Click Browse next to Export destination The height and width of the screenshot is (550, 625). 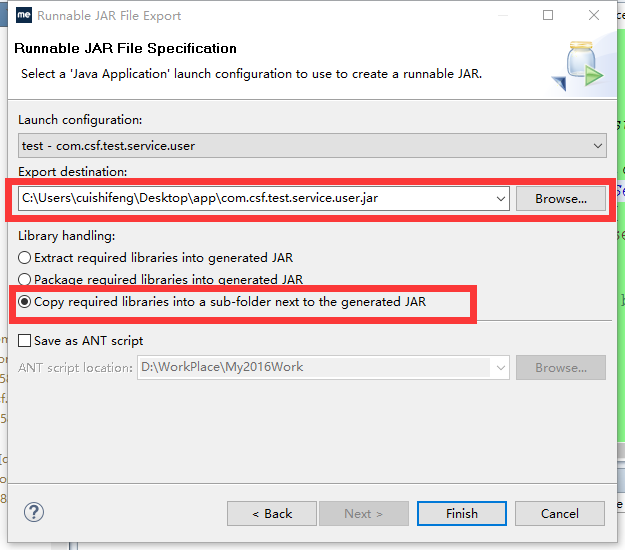tap(561, 198)
